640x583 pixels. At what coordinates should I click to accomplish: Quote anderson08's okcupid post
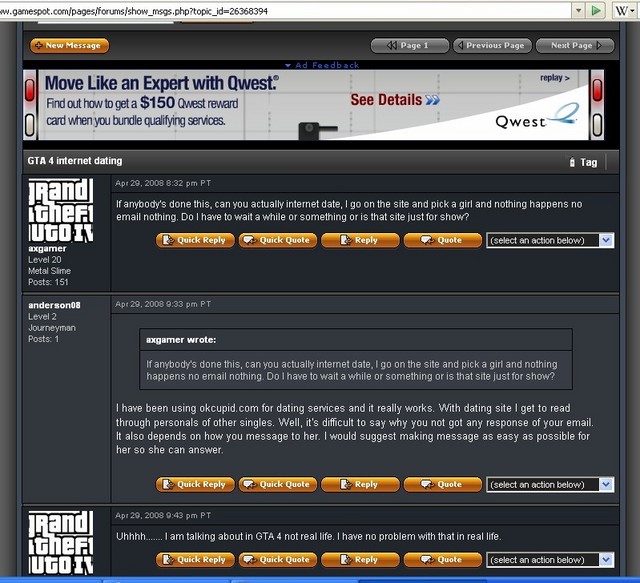(442, 485)
